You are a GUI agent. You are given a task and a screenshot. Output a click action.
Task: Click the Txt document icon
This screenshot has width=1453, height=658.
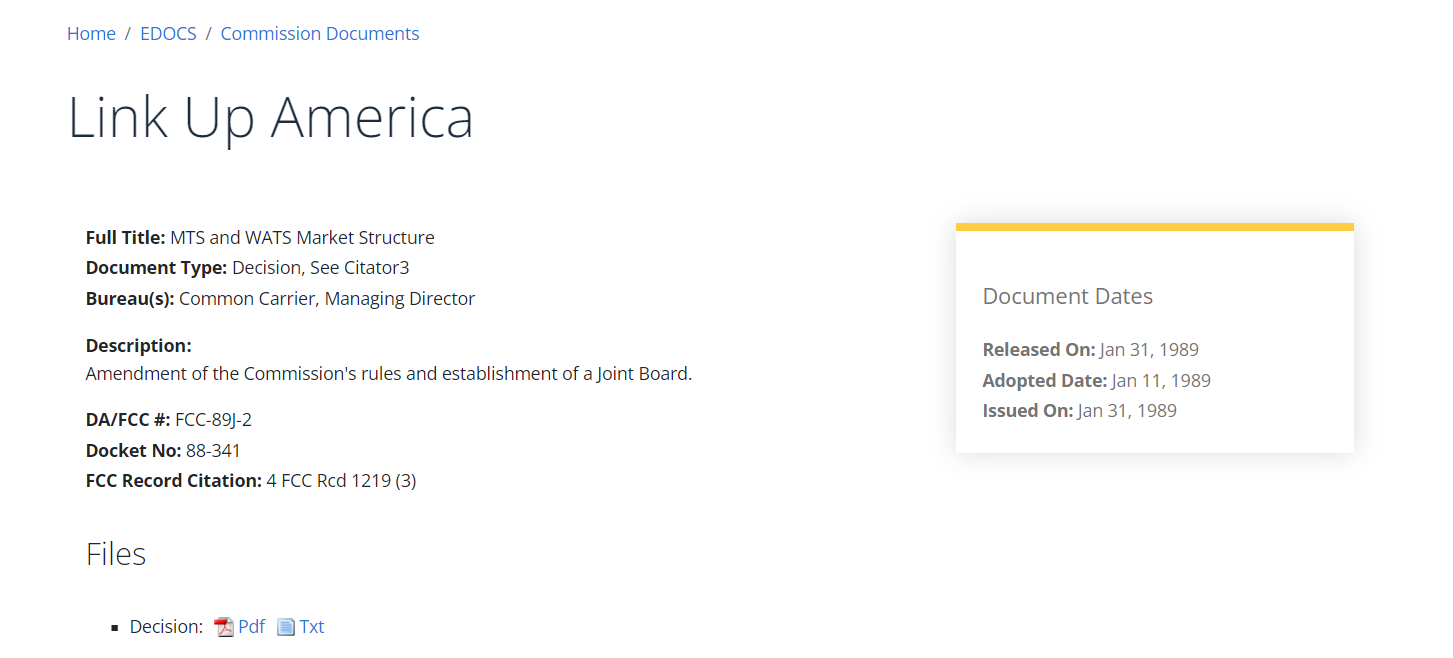[x=286, y=627]
